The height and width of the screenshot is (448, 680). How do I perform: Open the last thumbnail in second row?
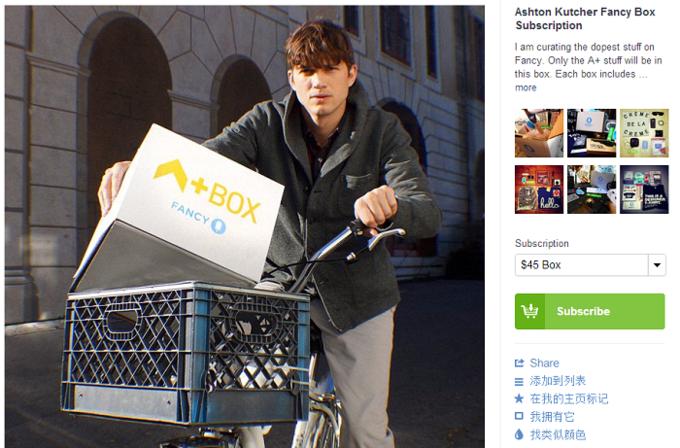(644, 190)
